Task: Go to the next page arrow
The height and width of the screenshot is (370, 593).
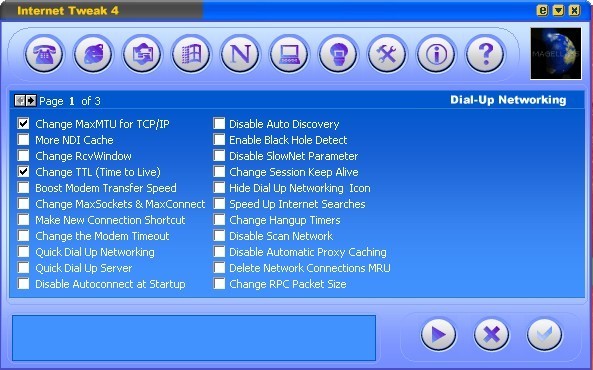Action: 31,101
